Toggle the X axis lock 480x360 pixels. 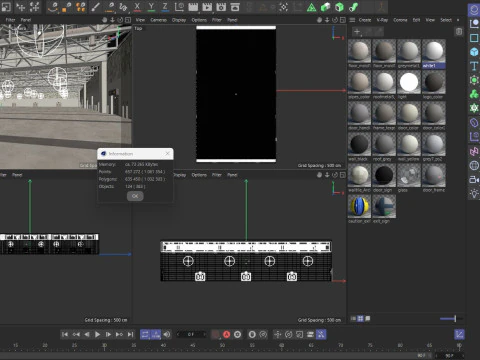[x=137, y=7]
